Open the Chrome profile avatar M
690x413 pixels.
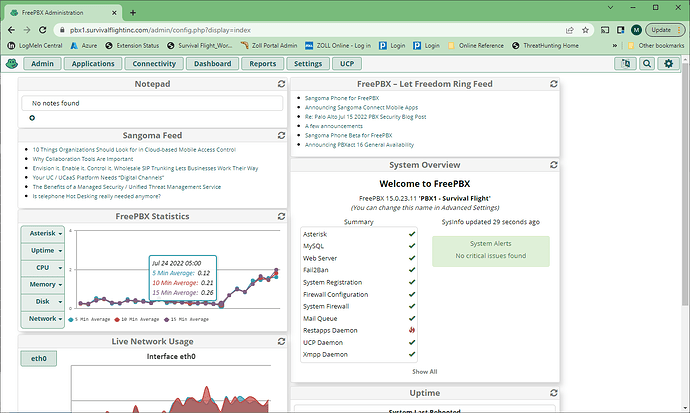[x=636, y=30]
